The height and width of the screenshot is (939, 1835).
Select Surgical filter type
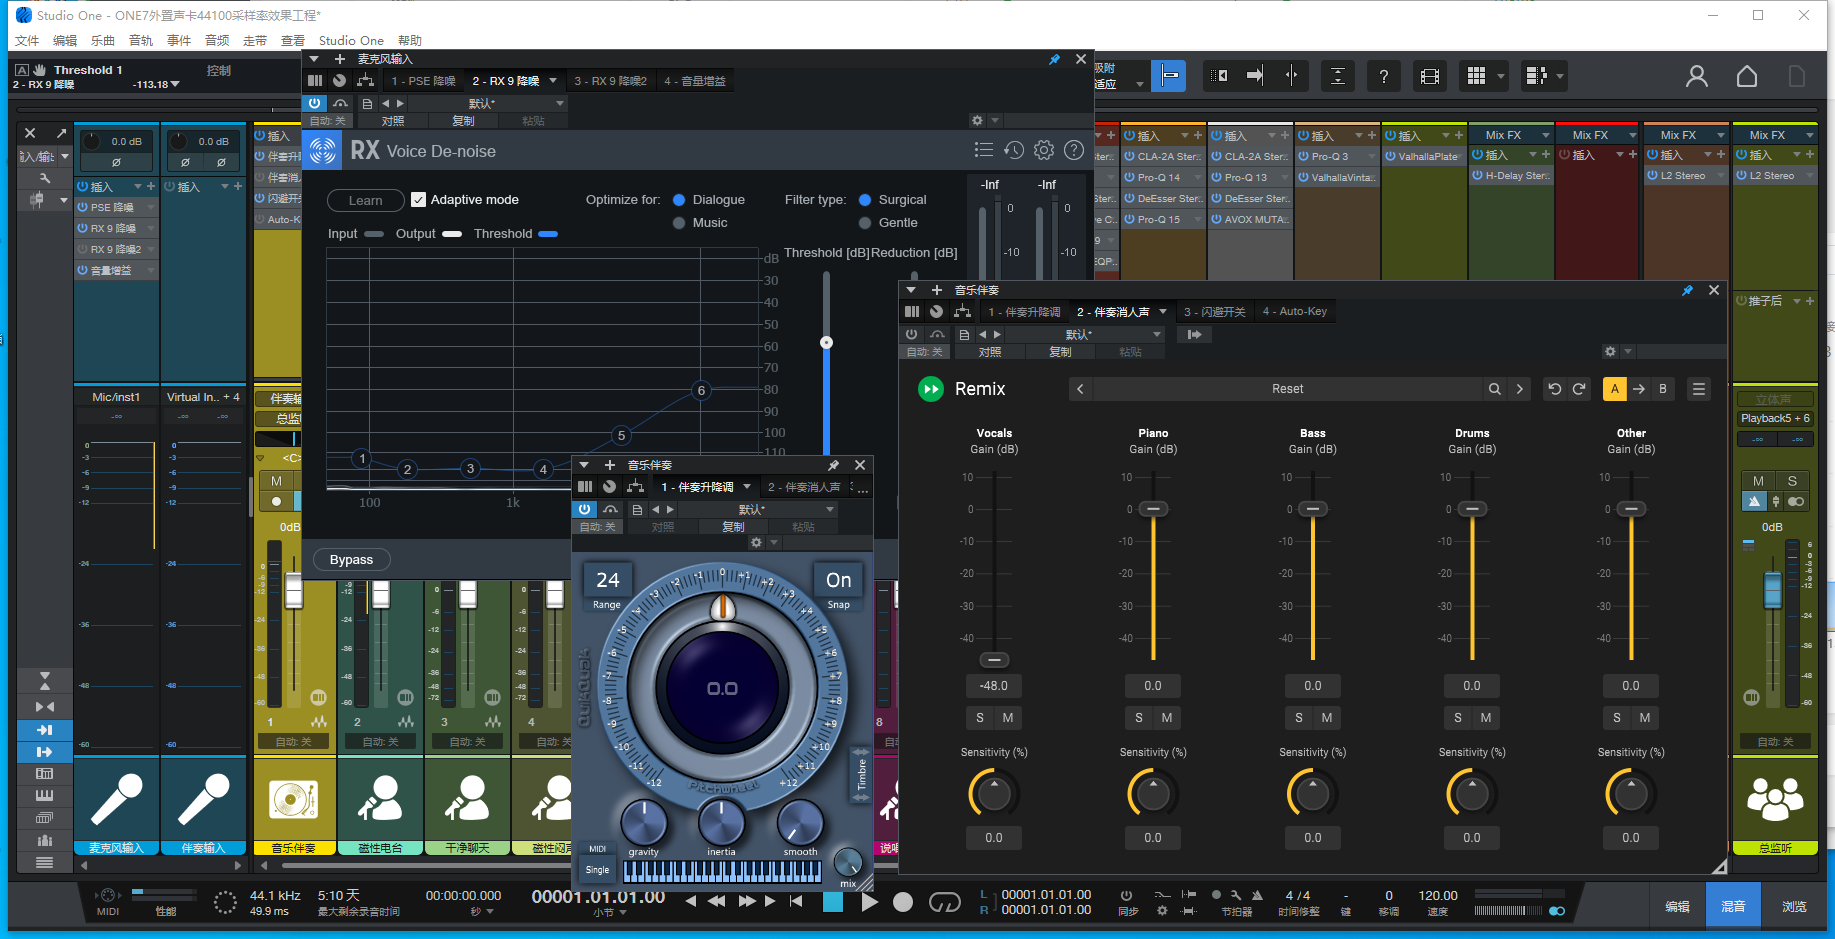coord(865,200)
